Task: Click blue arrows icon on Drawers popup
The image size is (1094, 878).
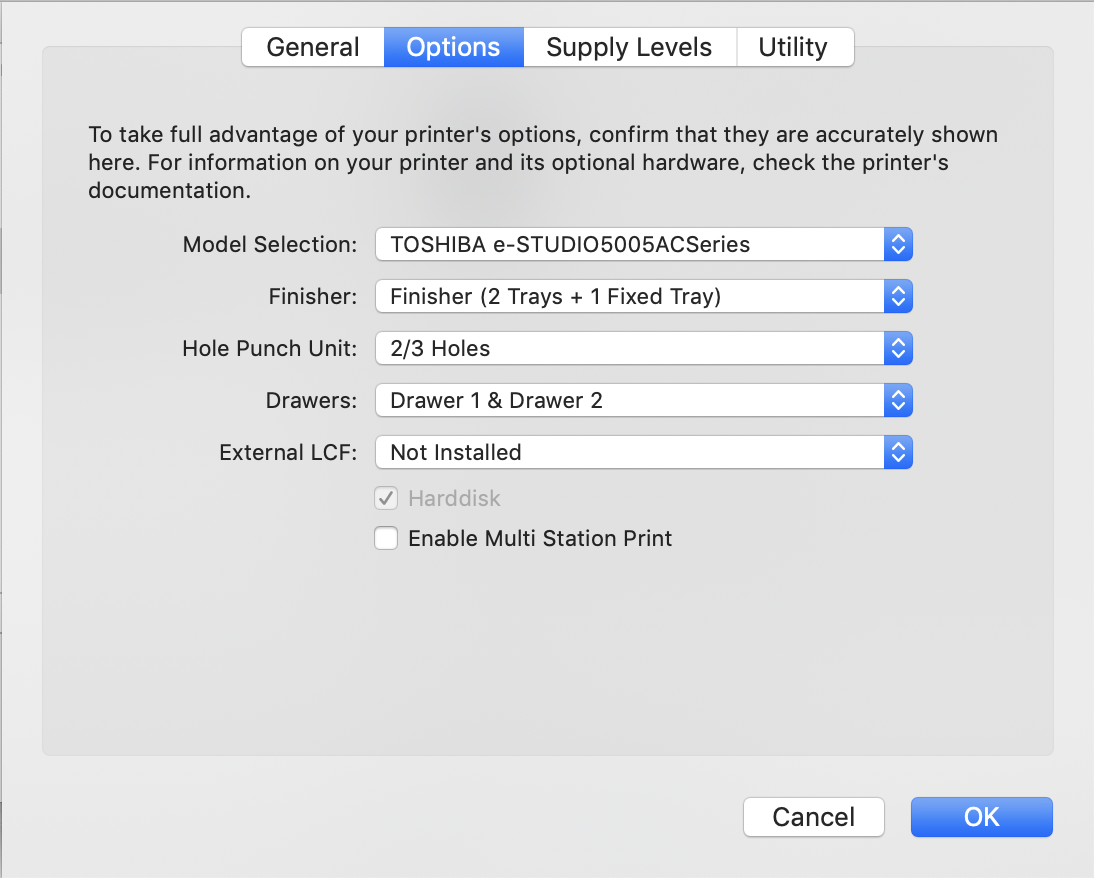Action: pos(898,400)
